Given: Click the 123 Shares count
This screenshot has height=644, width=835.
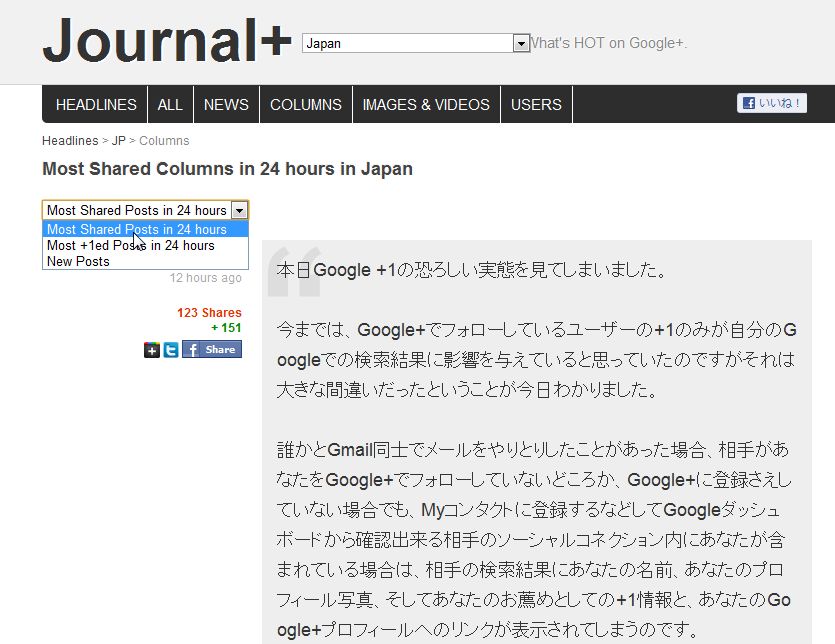Looking at the screenshot, I should pos(209,313).
